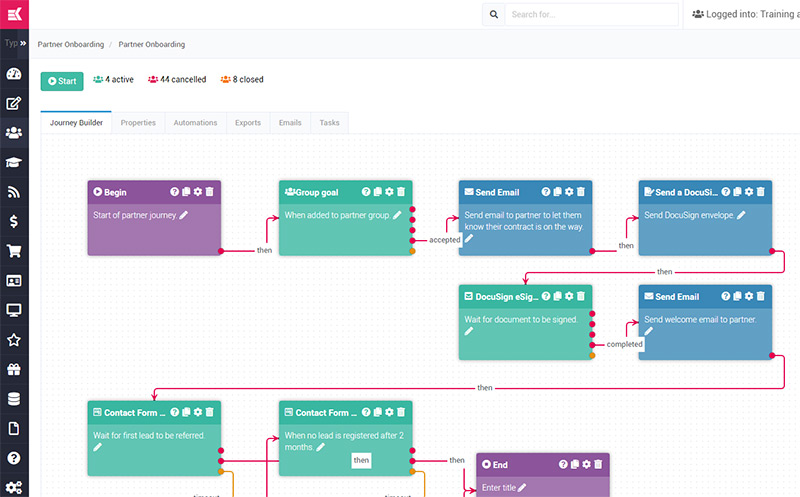Open help on first Contact Form node

tap(174, 412)
